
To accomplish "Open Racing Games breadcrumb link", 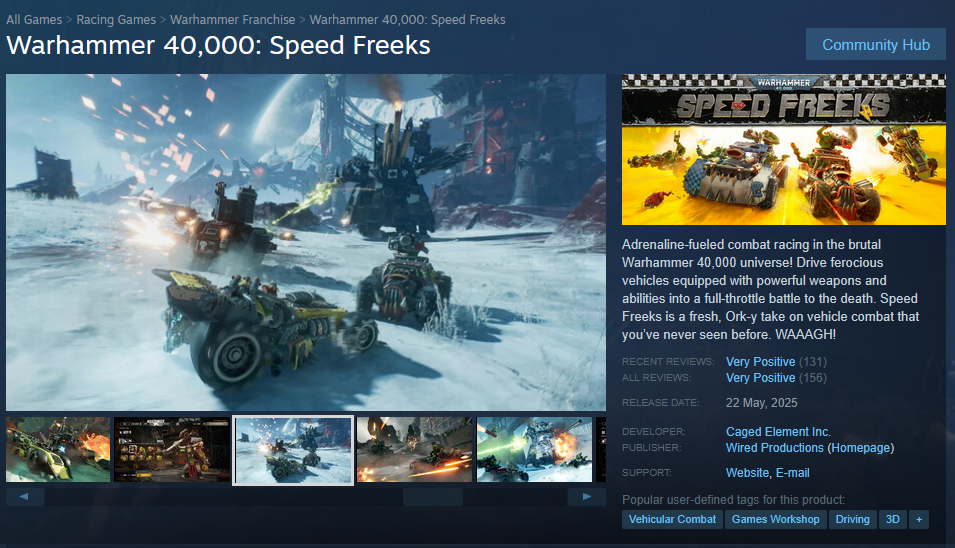I will pyautogui.click(x=116, y=19).
